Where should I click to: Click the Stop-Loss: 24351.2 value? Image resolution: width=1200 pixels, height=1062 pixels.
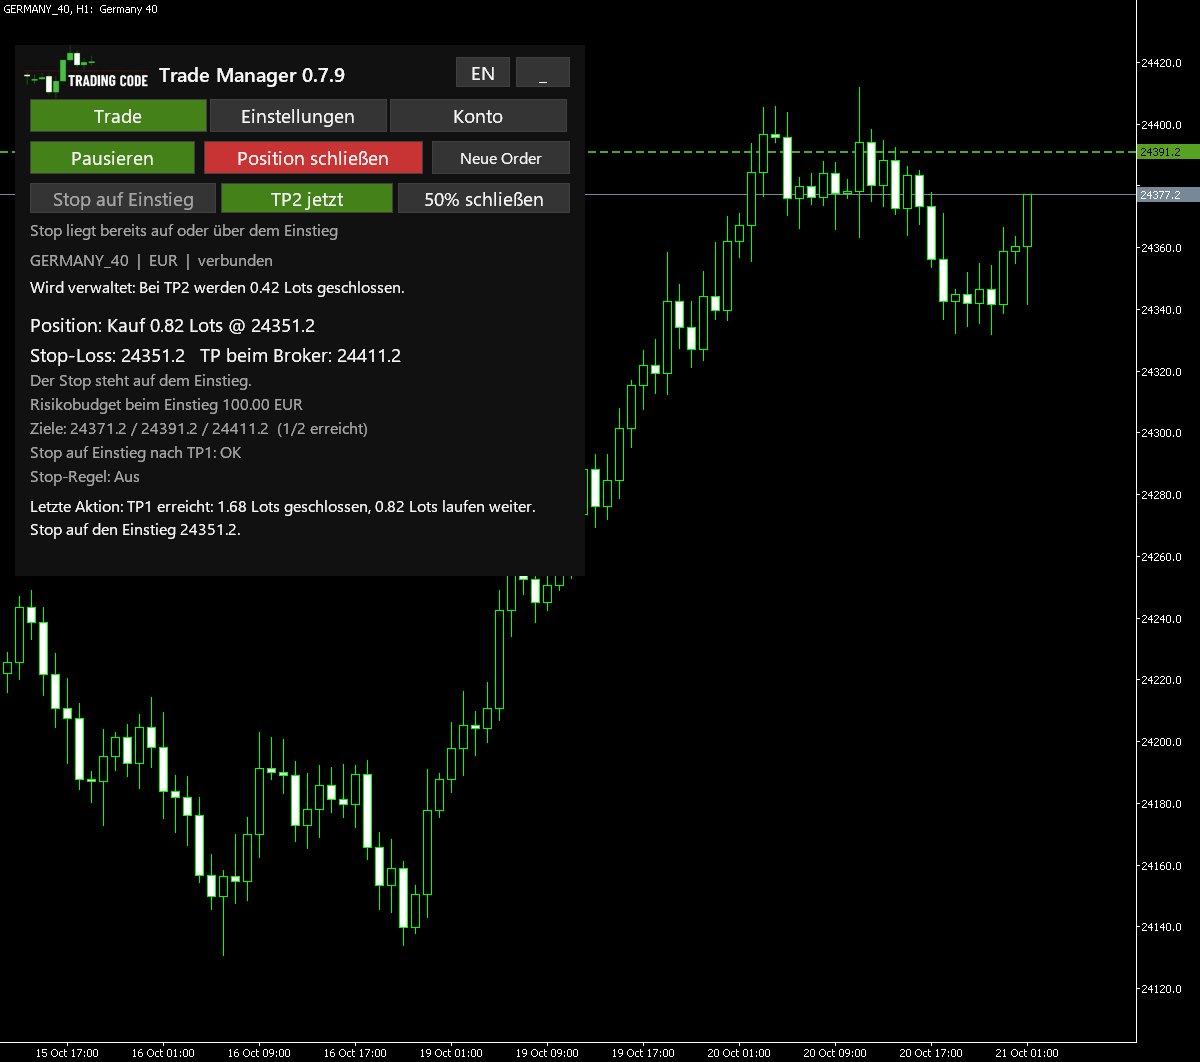pos(108,355)
